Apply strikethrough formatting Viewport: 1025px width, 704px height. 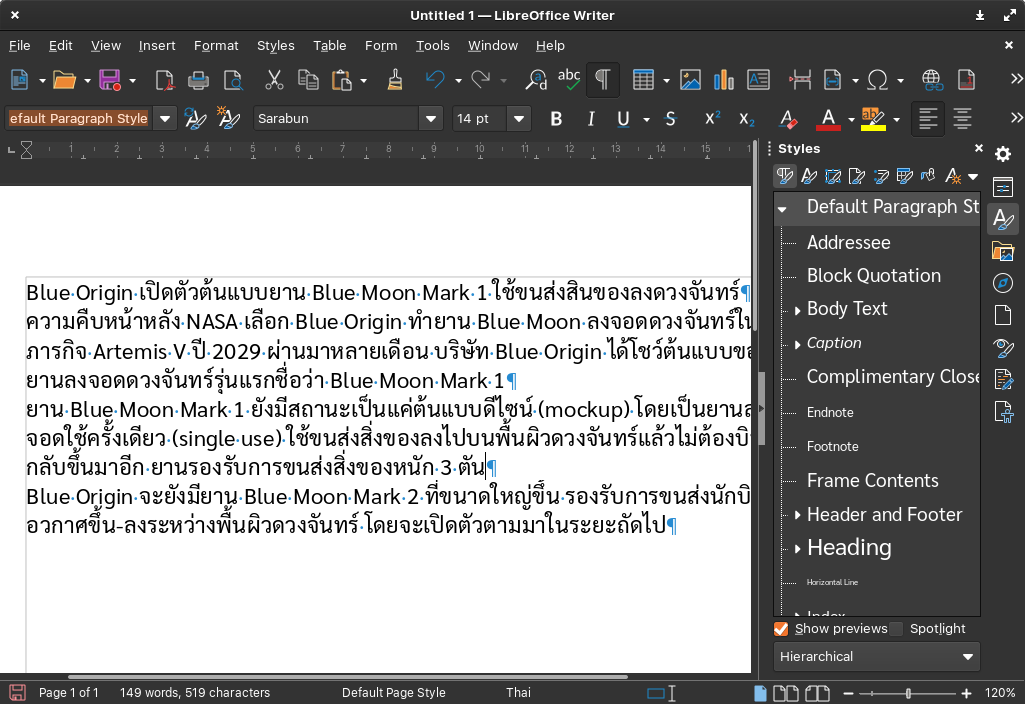pos(670,118)
